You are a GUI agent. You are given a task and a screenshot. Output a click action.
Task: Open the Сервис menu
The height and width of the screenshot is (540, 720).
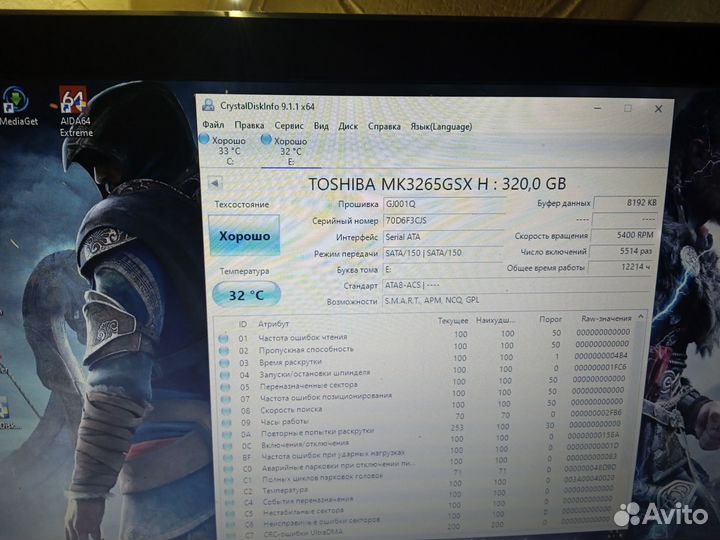point(289,125)
